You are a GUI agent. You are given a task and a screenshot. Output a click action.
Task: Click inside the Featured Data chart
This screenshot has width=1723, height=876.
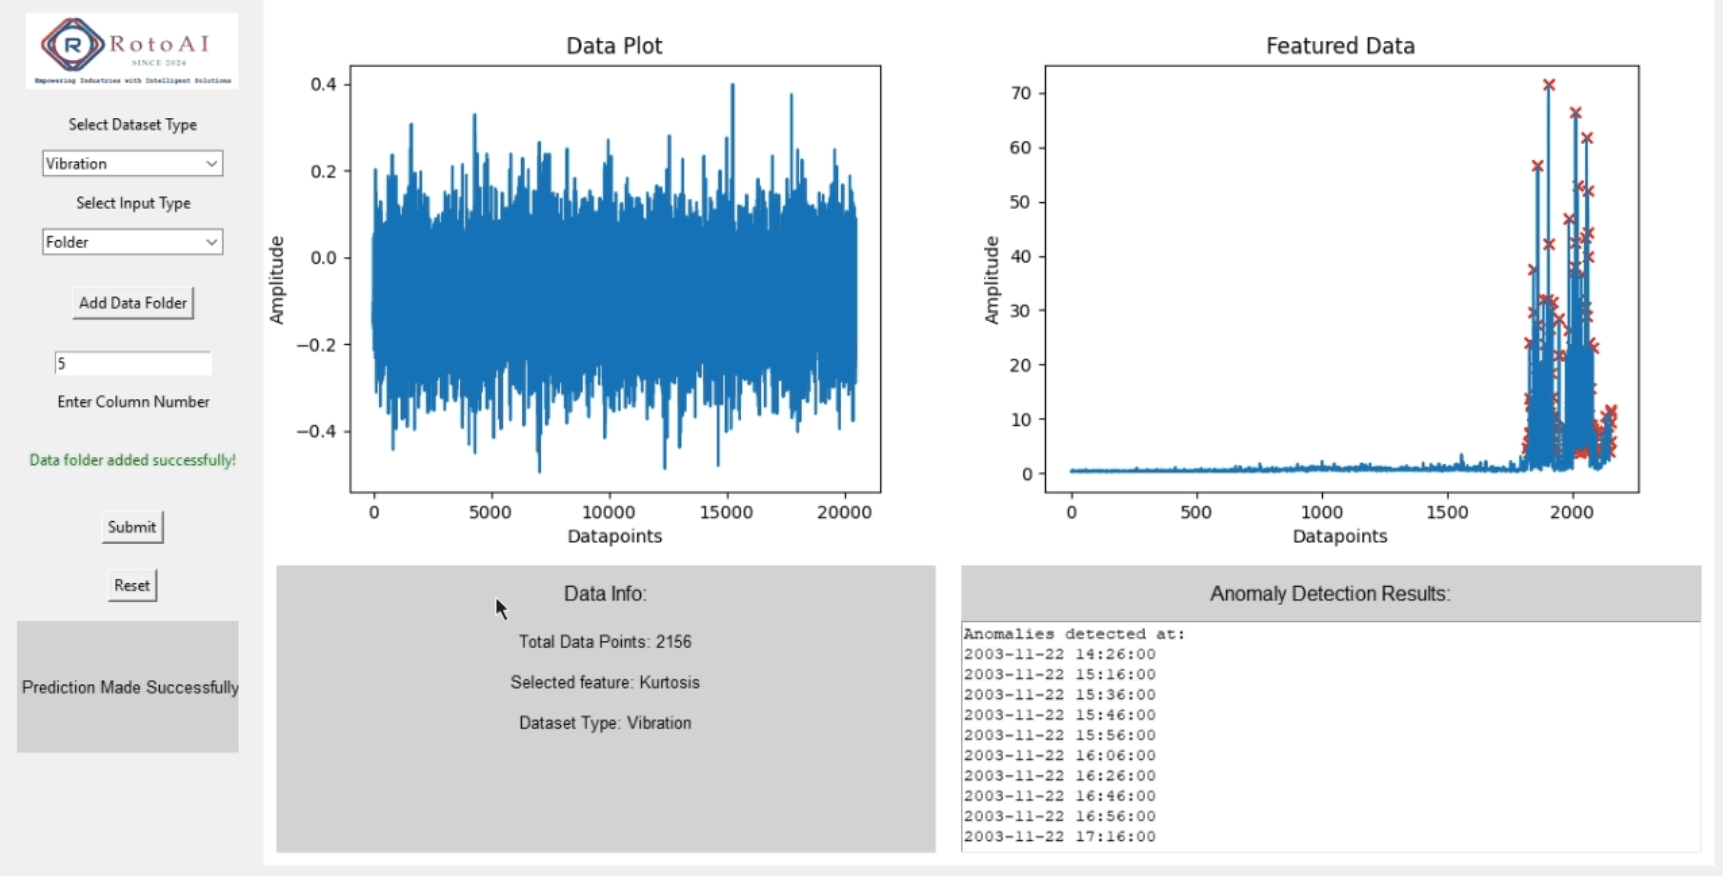pyautogui.click(x=1340, y=279)
